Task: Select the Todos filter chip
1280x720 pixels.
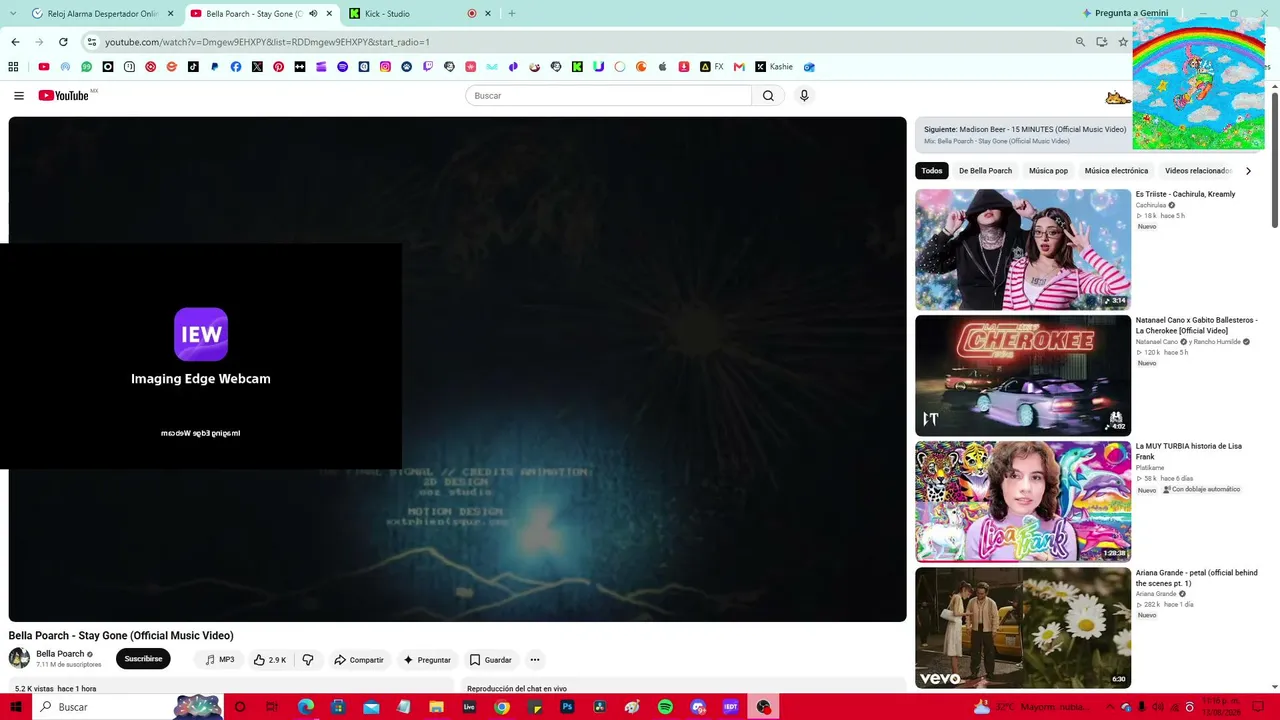Action: point(932,171)
